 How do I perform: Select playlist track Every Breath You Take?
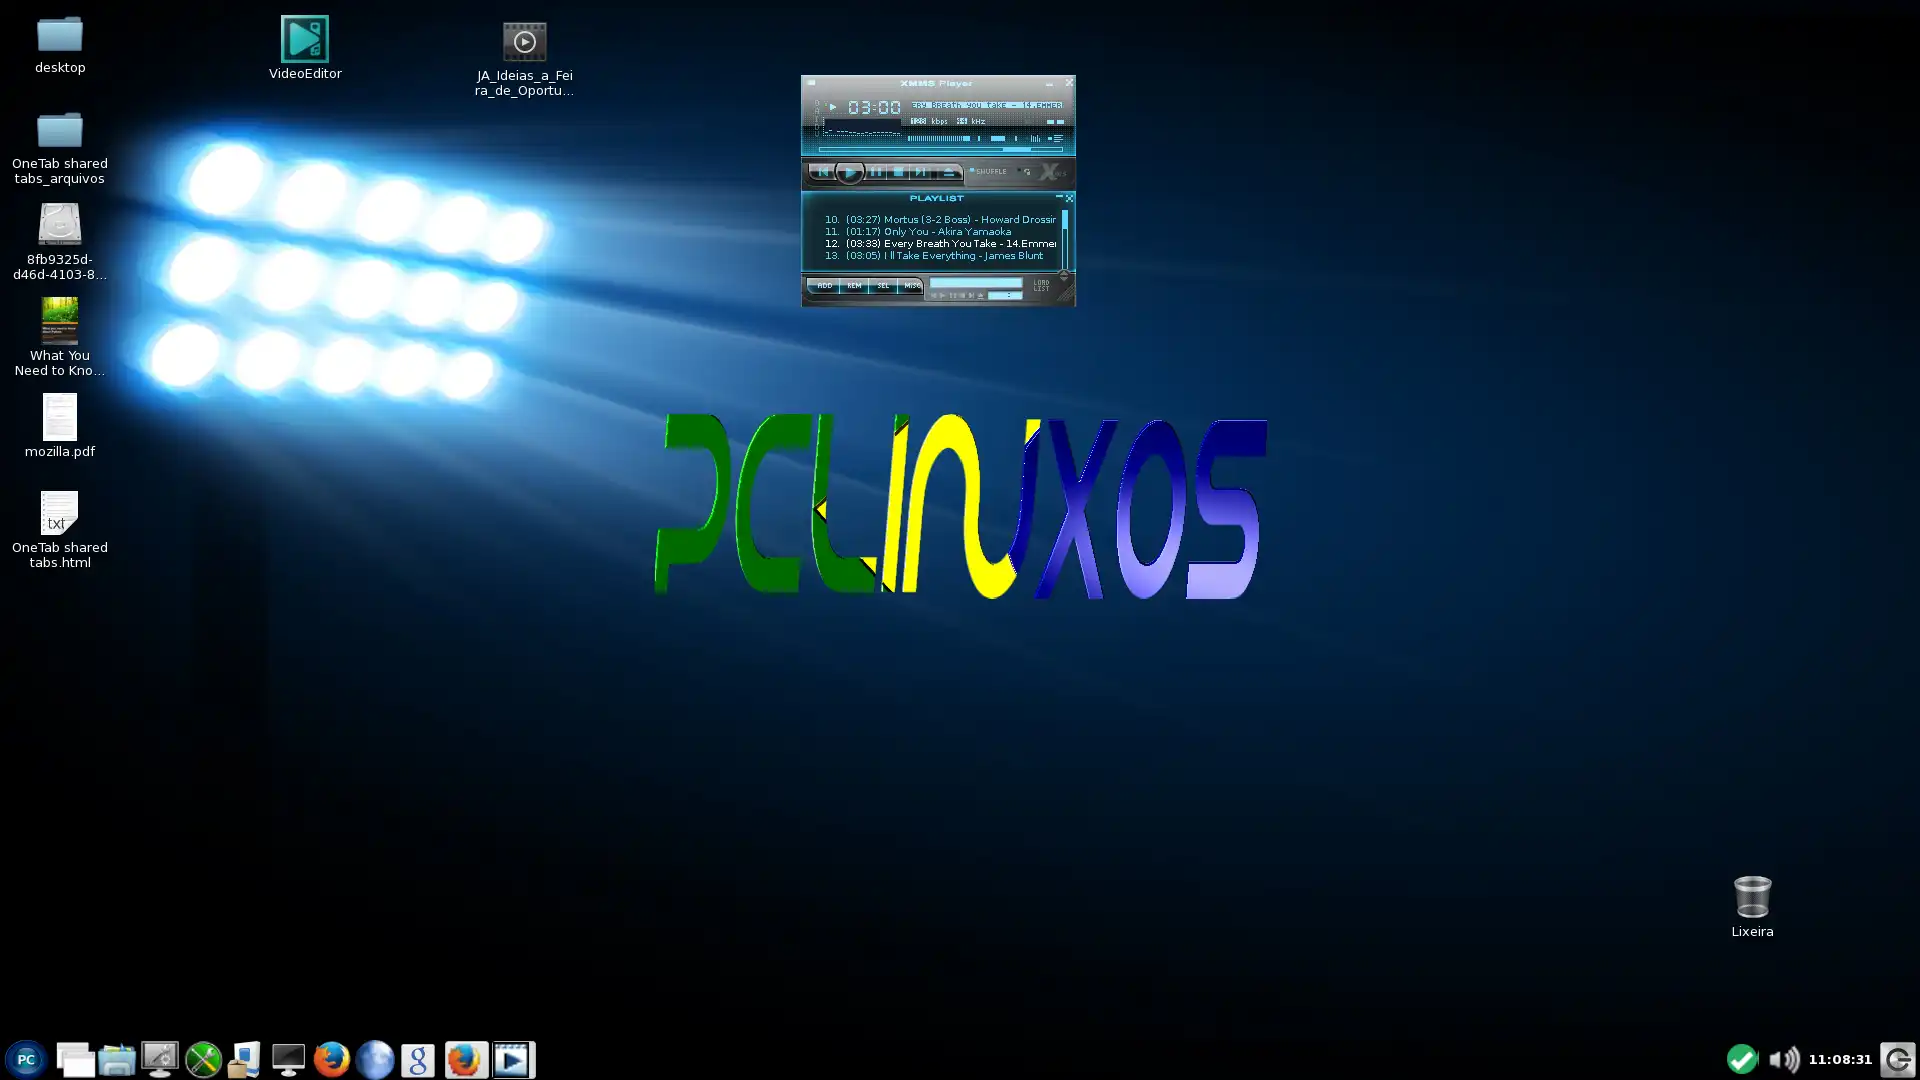click(940, 243)
